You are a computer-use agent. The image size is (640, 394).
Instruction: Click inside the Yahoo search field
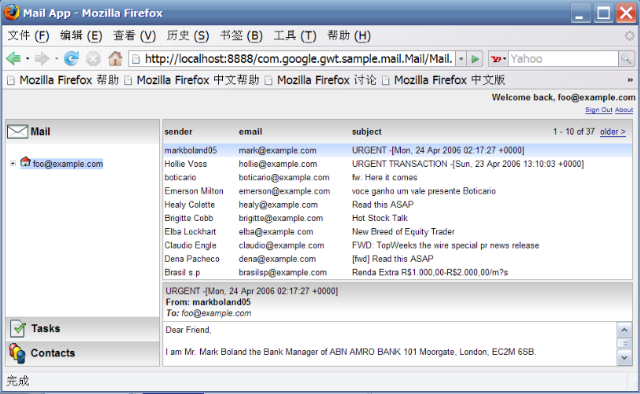pyautogui.click(x=563, y=59)
